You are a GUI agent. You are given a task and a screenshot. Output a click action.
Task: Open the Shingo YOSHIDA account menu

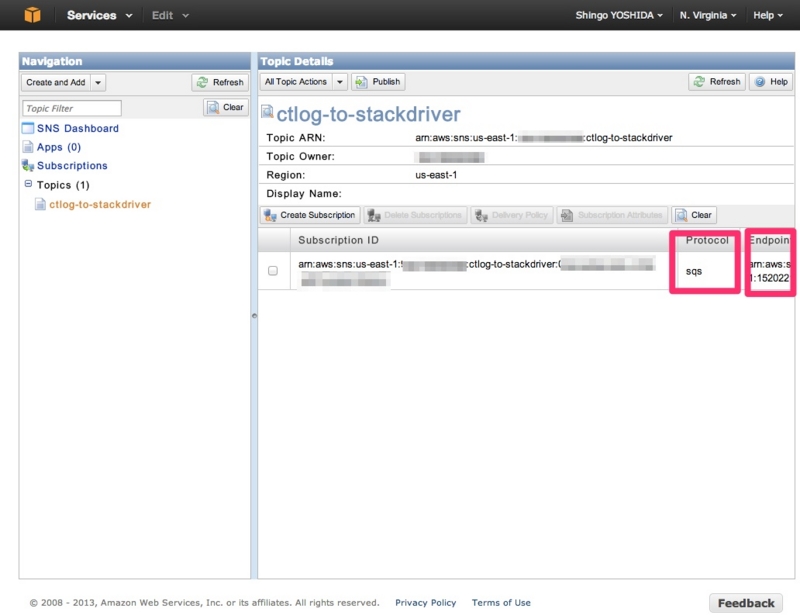click(x=619, y=15)
